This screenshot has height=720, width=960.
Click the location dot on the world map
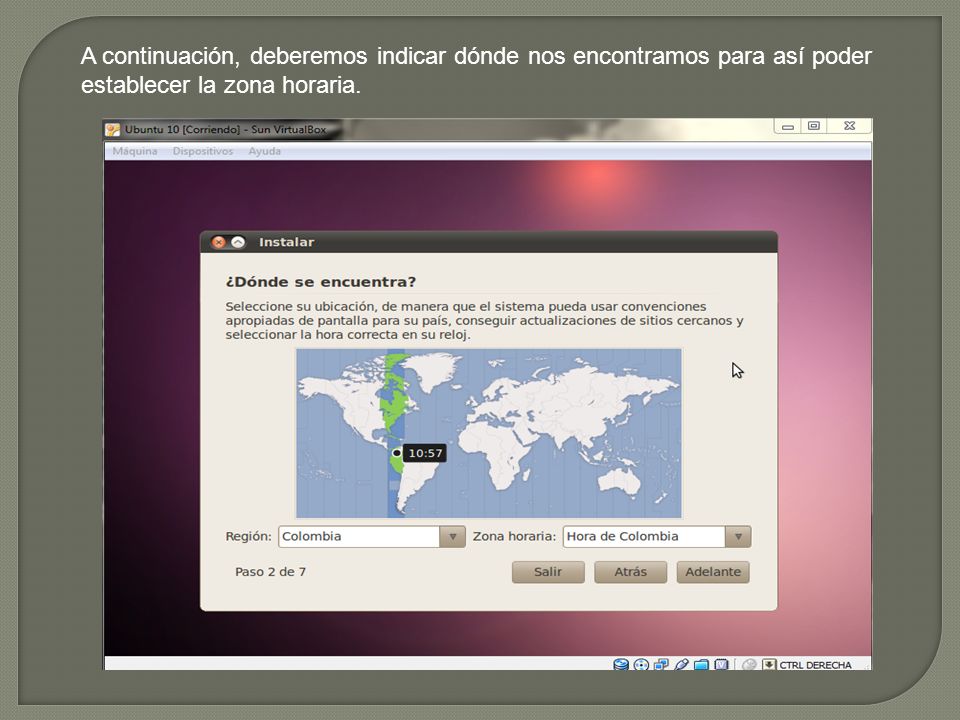(x=397, y=453)
